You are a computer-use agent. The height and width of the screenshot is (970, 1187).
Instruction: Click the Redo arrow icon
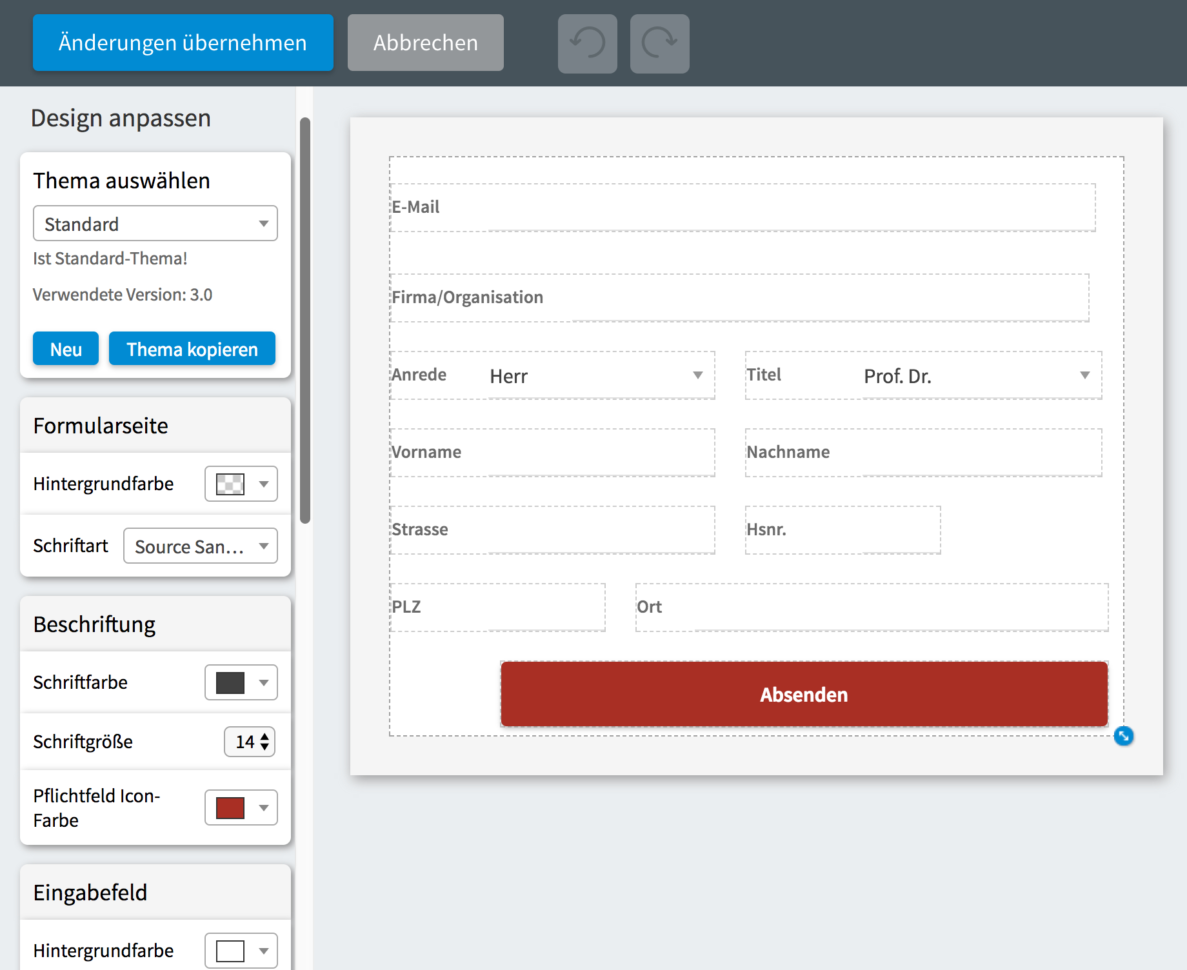(659, 43)
